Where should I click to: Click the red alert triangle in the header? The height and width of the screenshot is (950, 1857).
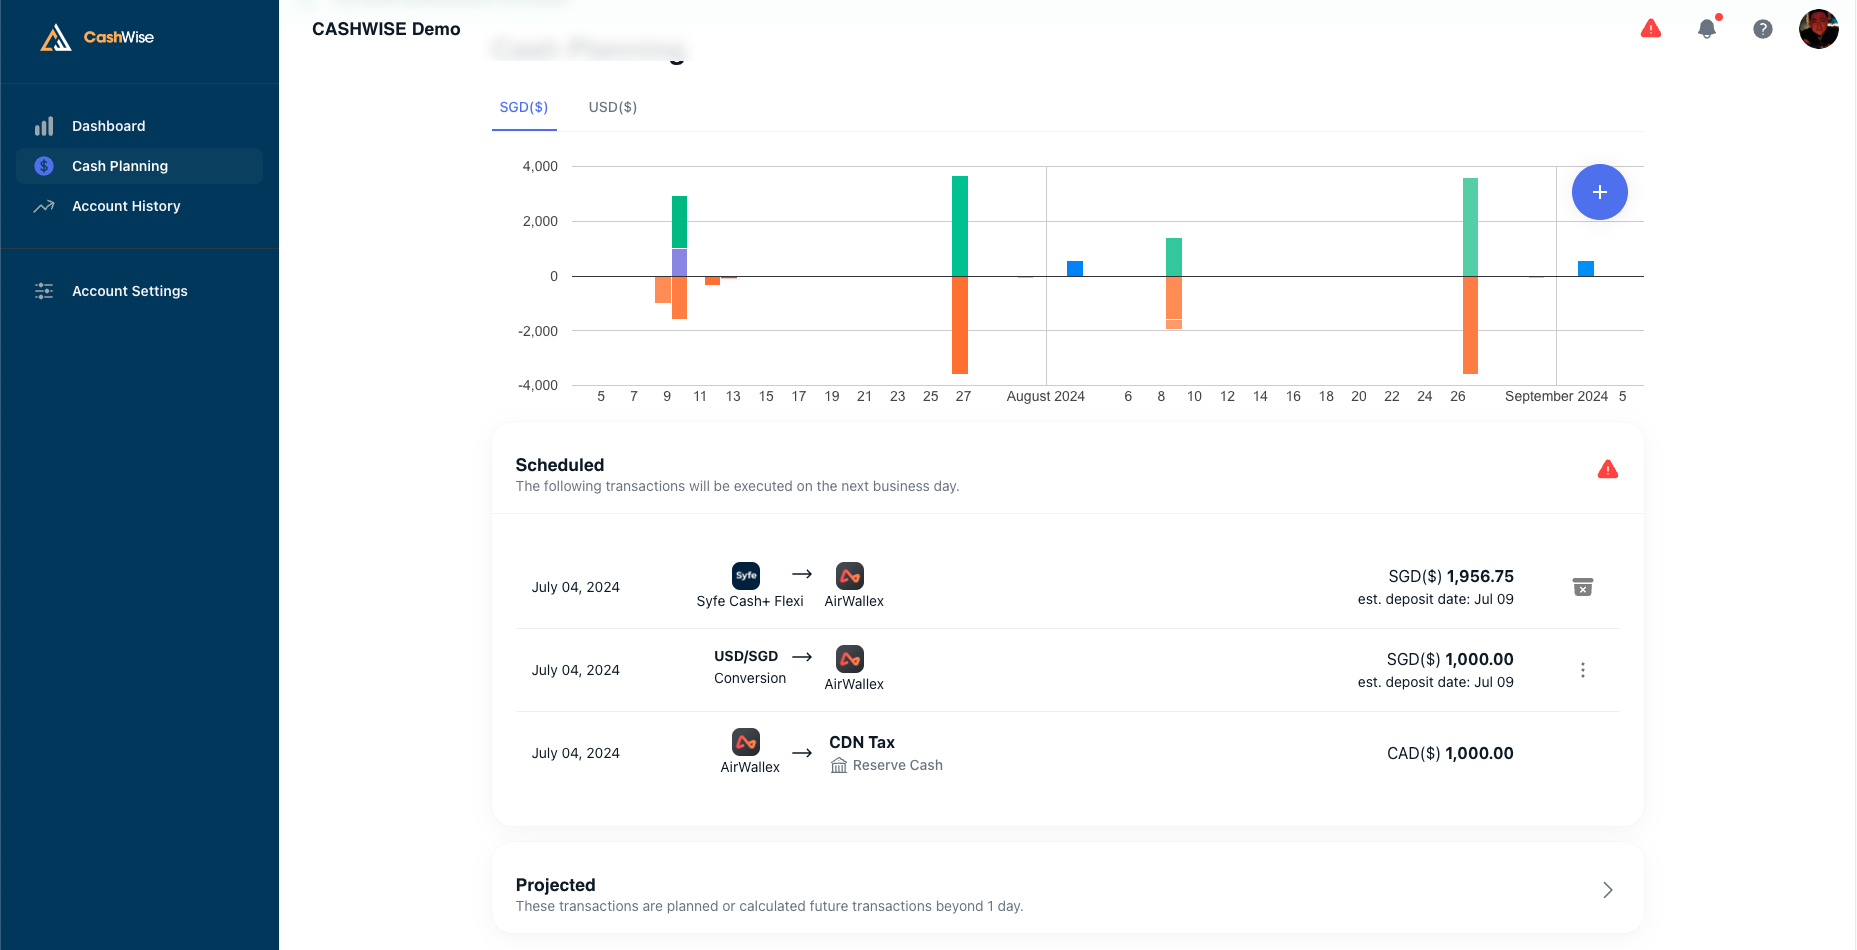1651,29
